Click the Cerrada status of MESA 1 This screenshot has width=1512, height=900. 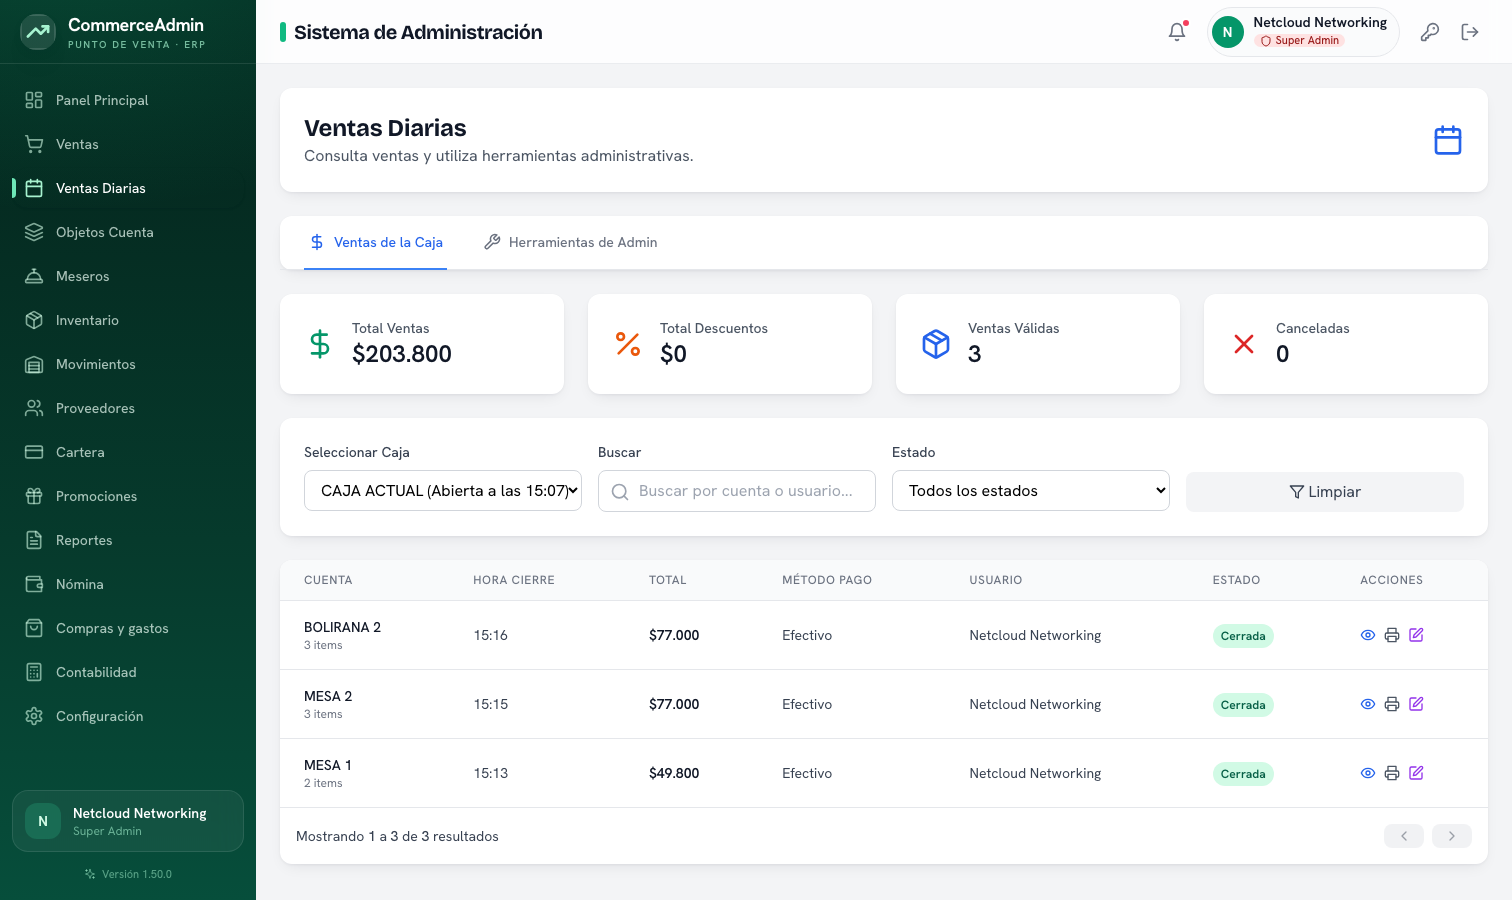1243,774
